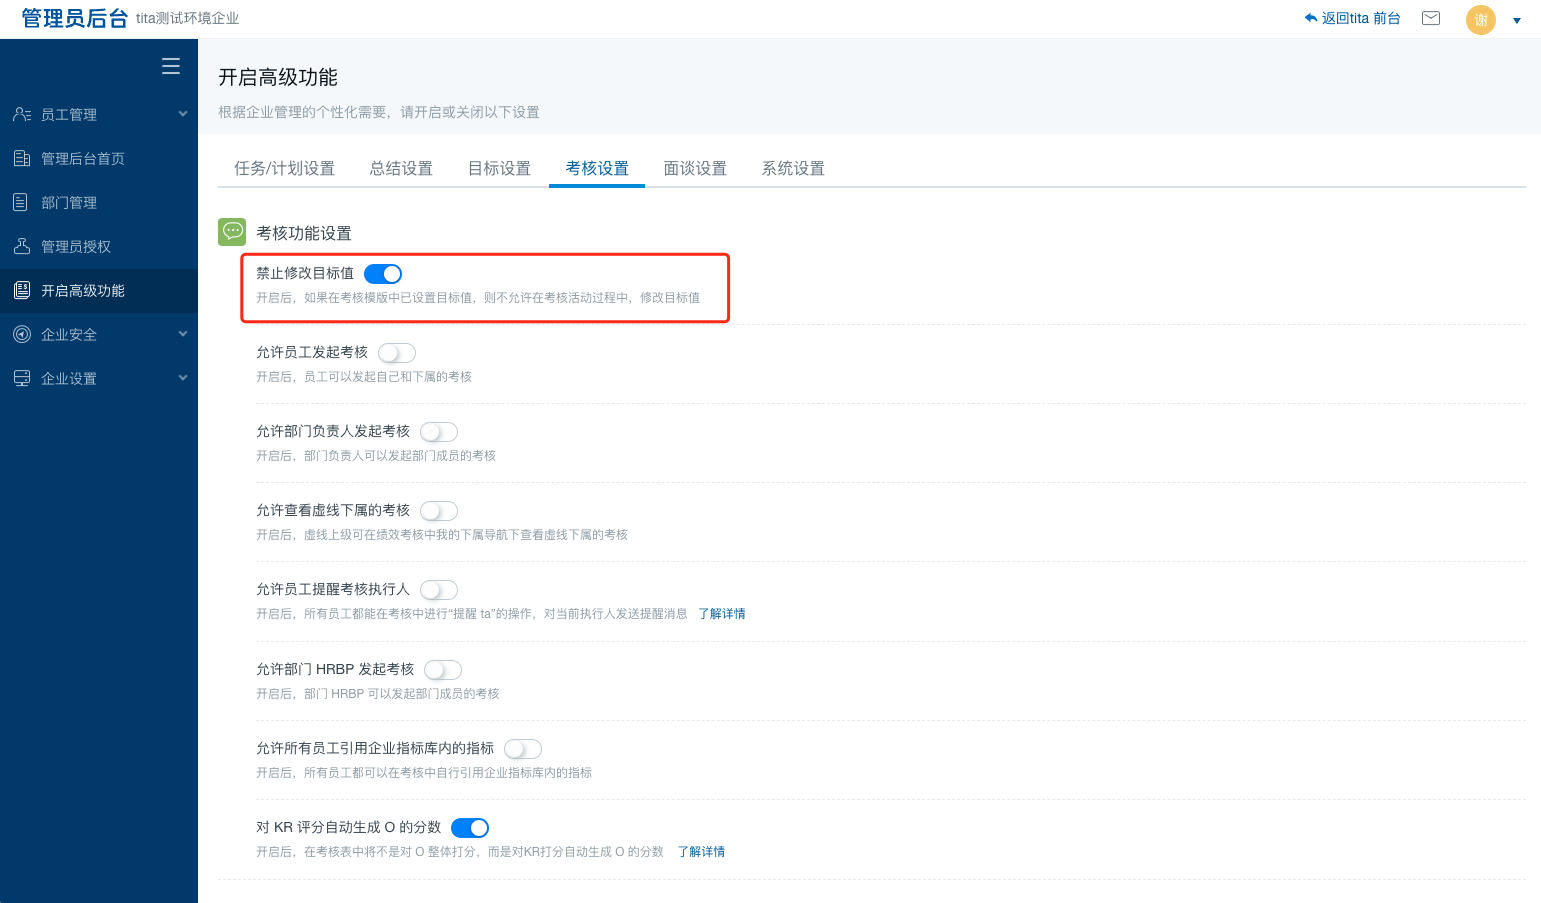1541x903 pixels.
Task: Open the mail envelope icon
Action: point(1431,18)
